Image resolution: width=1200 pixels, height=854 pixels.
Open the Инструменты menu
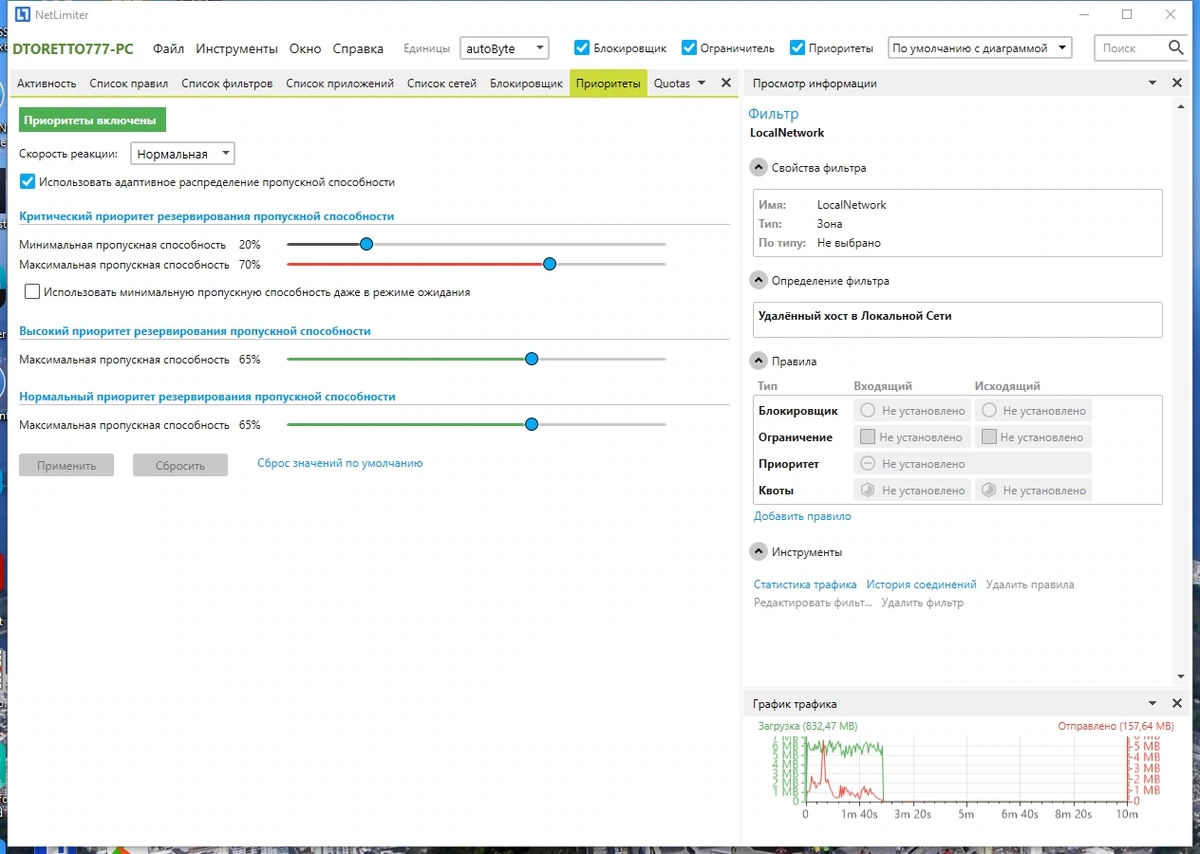(x=236, y=48)
